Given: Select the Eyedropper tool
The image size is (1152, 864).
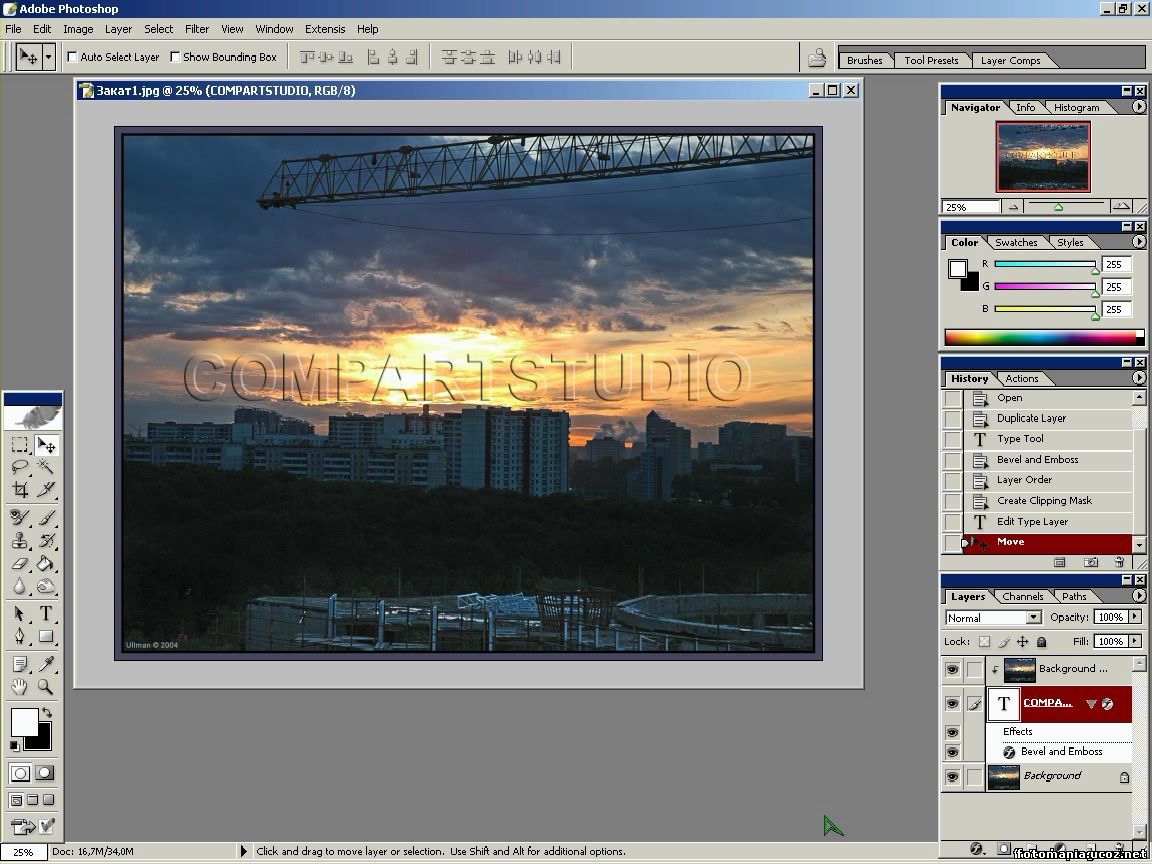Looking at the screenshot, I should pos(46,664).
